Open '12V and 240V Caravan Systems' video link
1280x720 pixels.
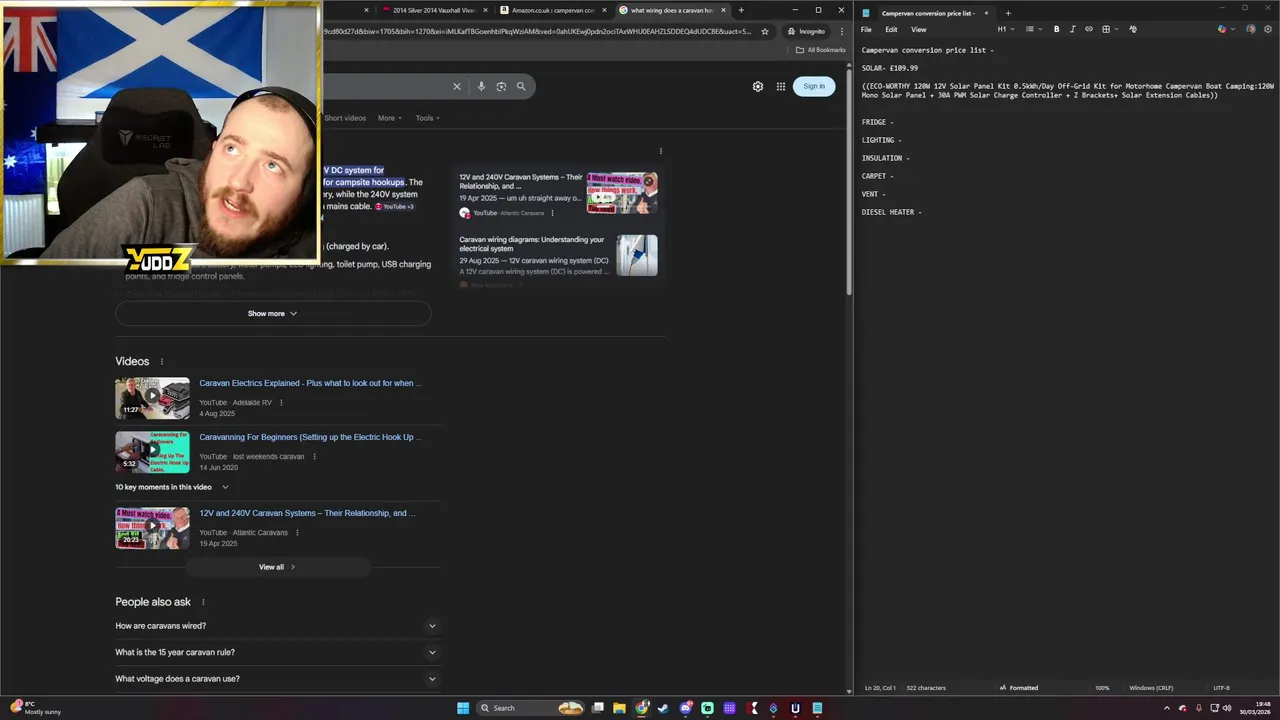[307, 513]
